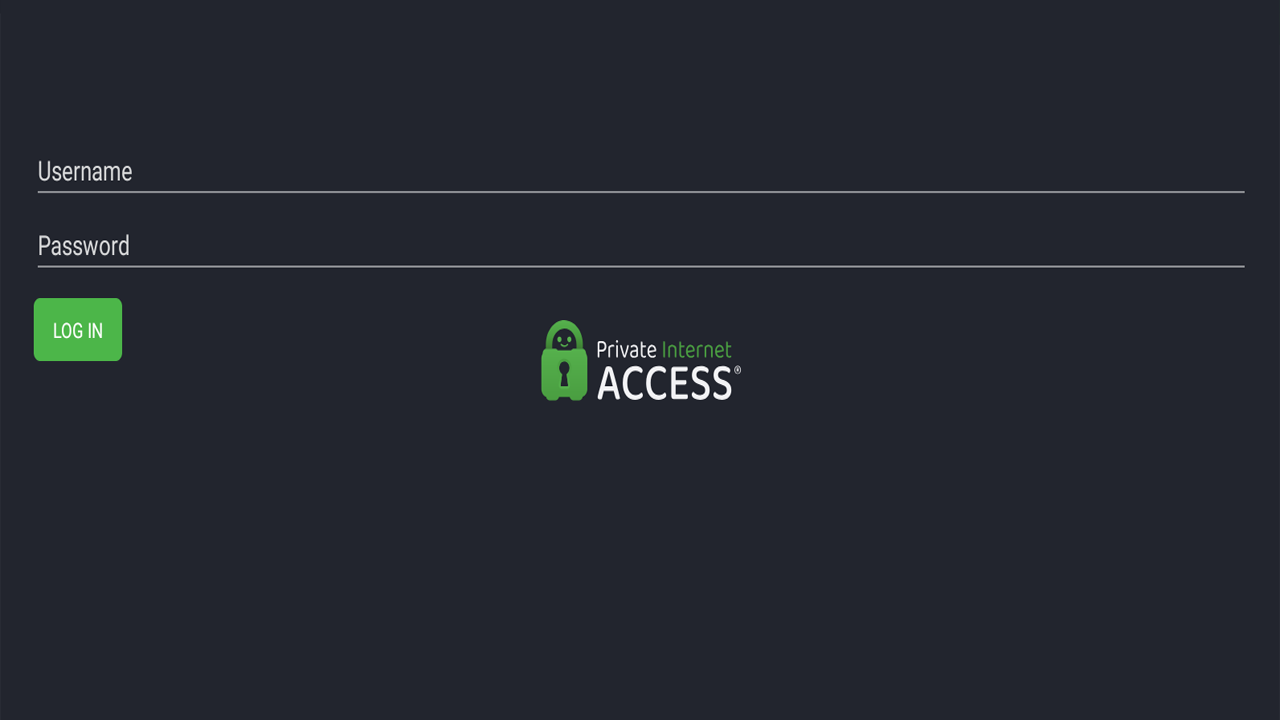Click the letter "A" starting ACCESS
This screenshot has height=720, width=1280.
[x=610, y=384]
